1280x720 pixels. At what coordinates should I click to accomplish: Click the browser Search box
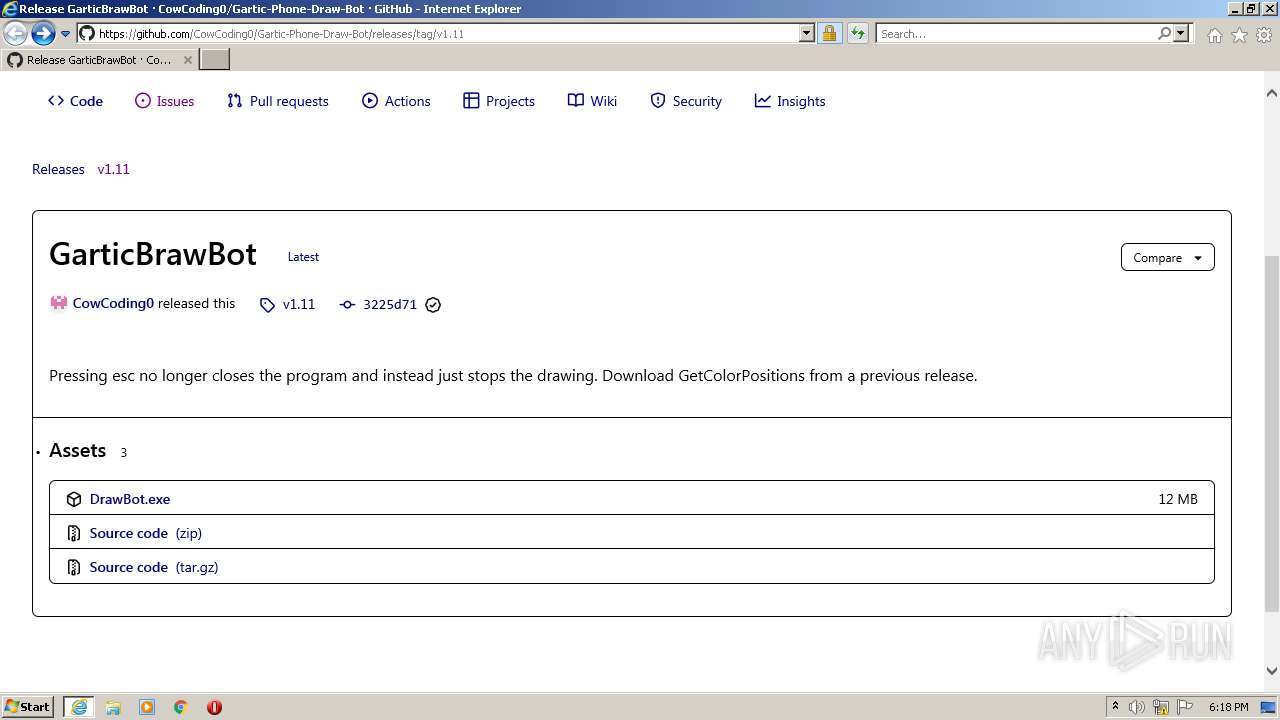click(1015, 34)
